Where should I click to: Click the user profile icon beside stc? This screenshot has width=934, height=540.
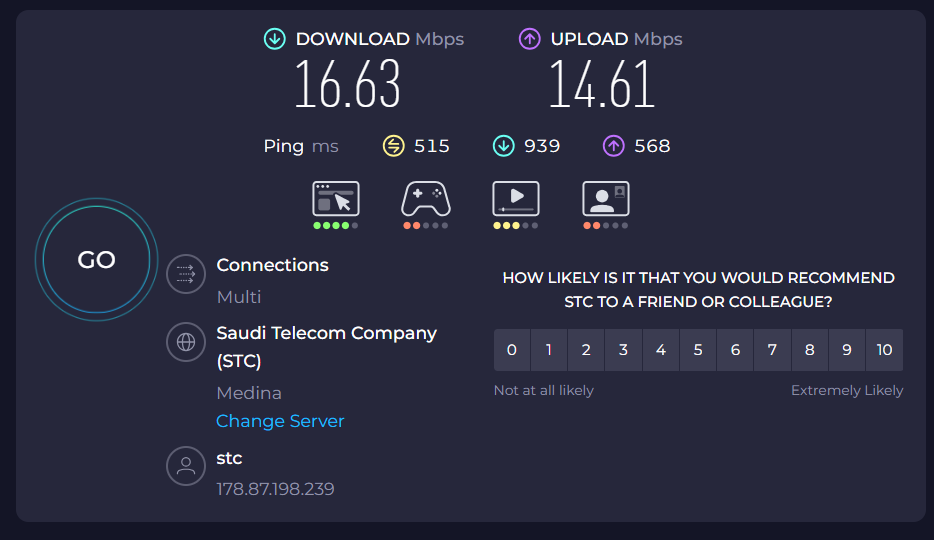pyautogui.click(x=185, y=466)
